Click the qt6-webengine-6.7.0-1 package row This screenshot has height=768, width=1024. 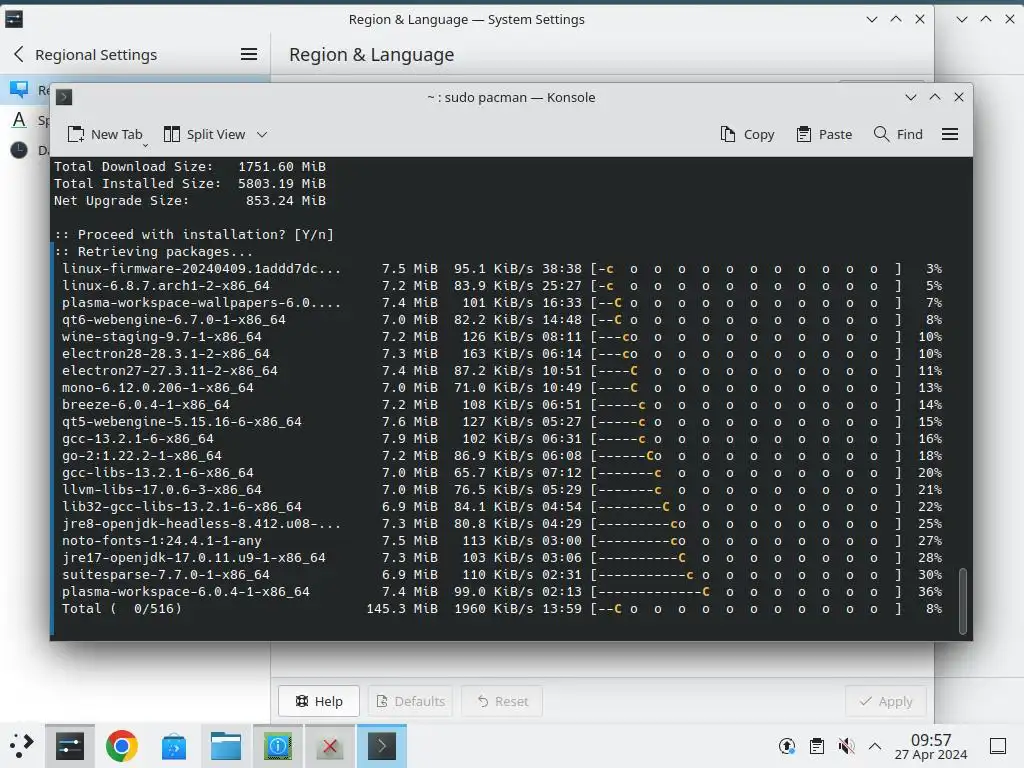(x=502, y=319)
